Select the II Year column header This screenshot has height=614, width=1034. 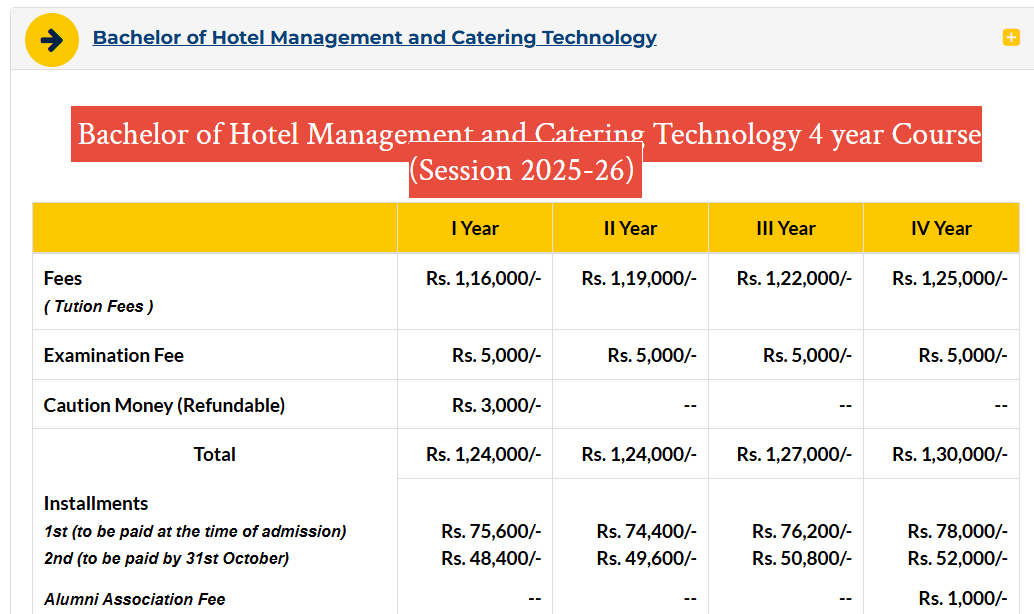pyautogui.click(x=629, y=228)
